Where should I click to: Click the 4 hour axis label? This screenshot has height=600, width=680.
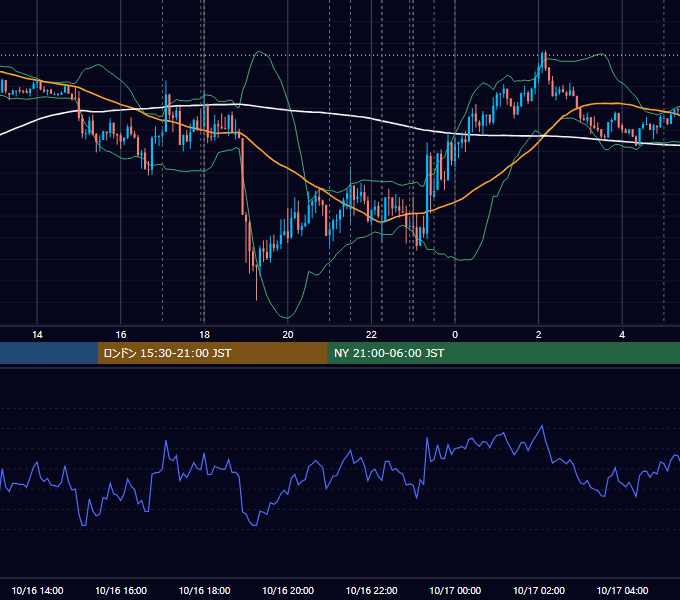click(x=622, y=335)
